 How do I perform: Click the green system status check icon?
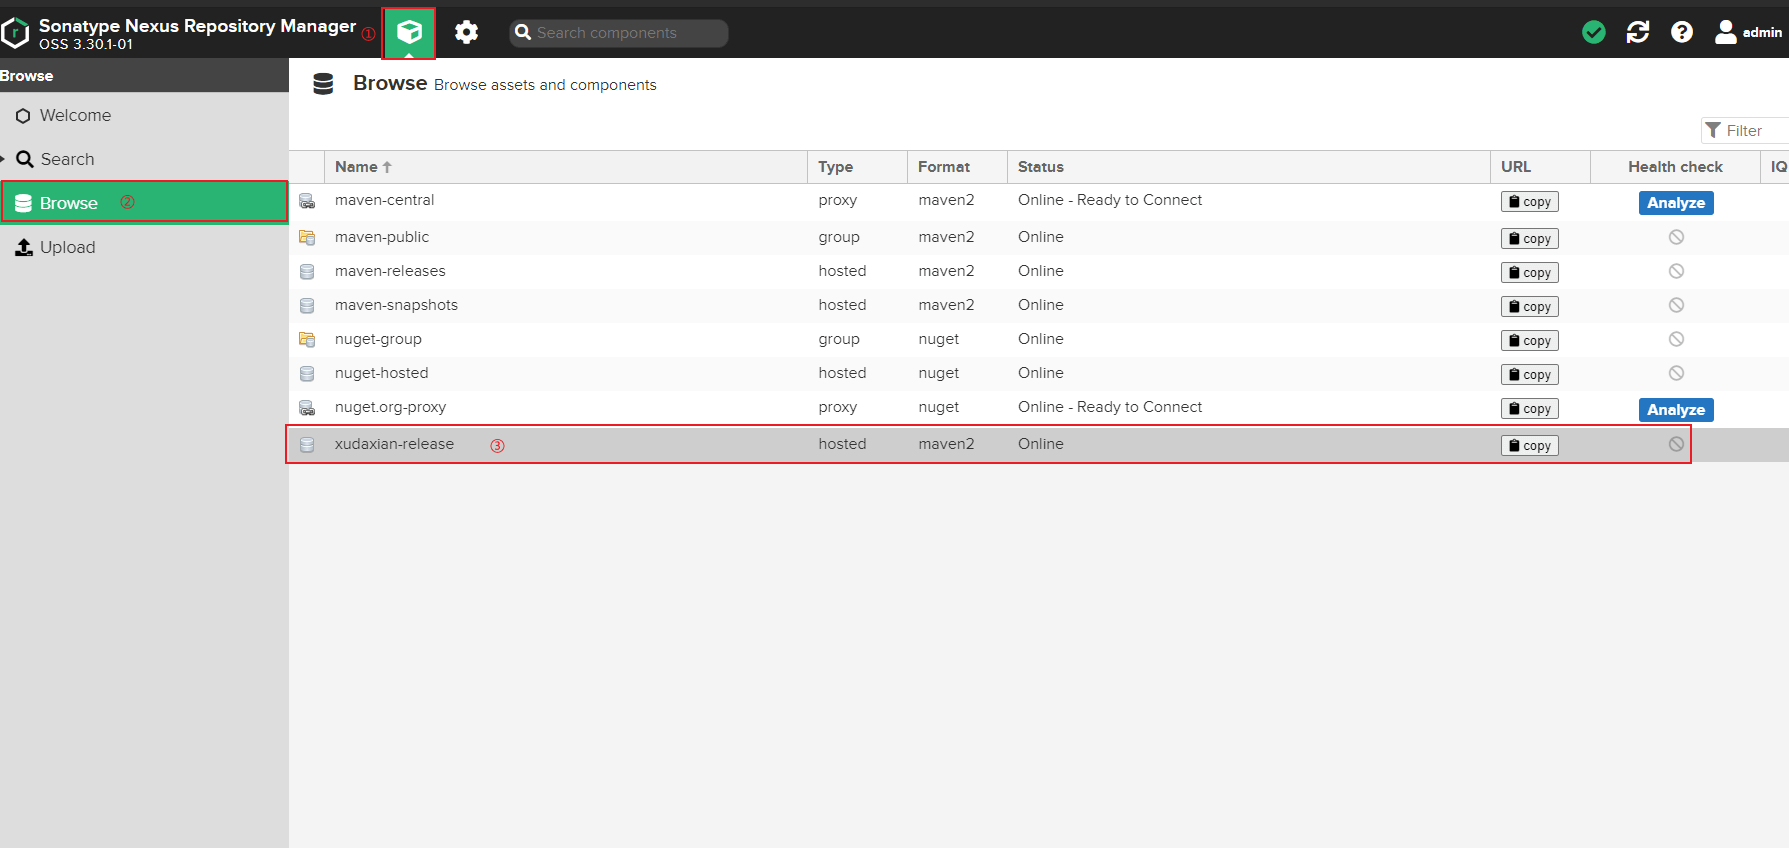point(1594,33)
